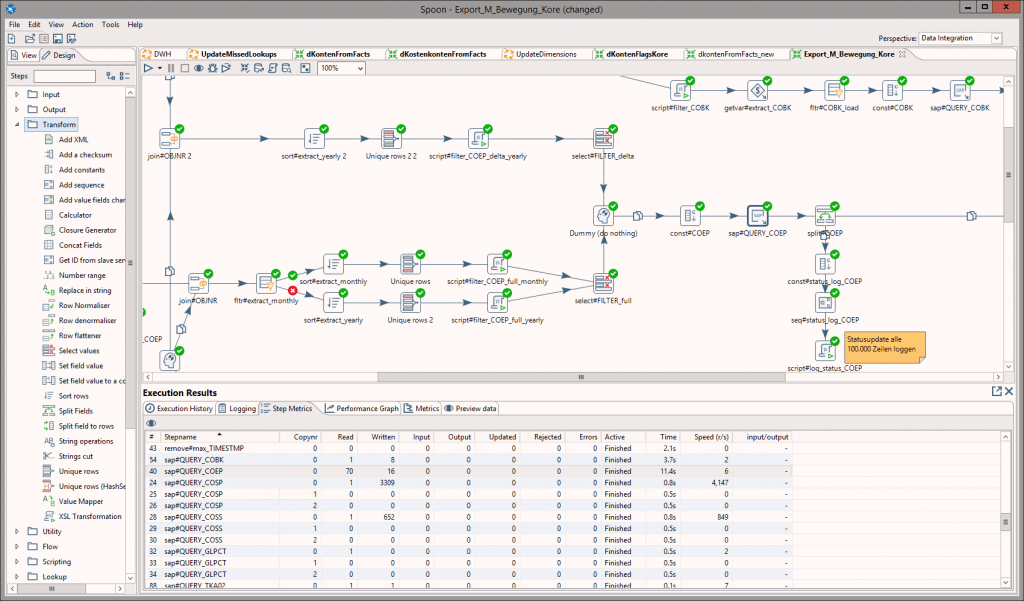Click the horizontal scrollbar under the canvas

(580, 377)
